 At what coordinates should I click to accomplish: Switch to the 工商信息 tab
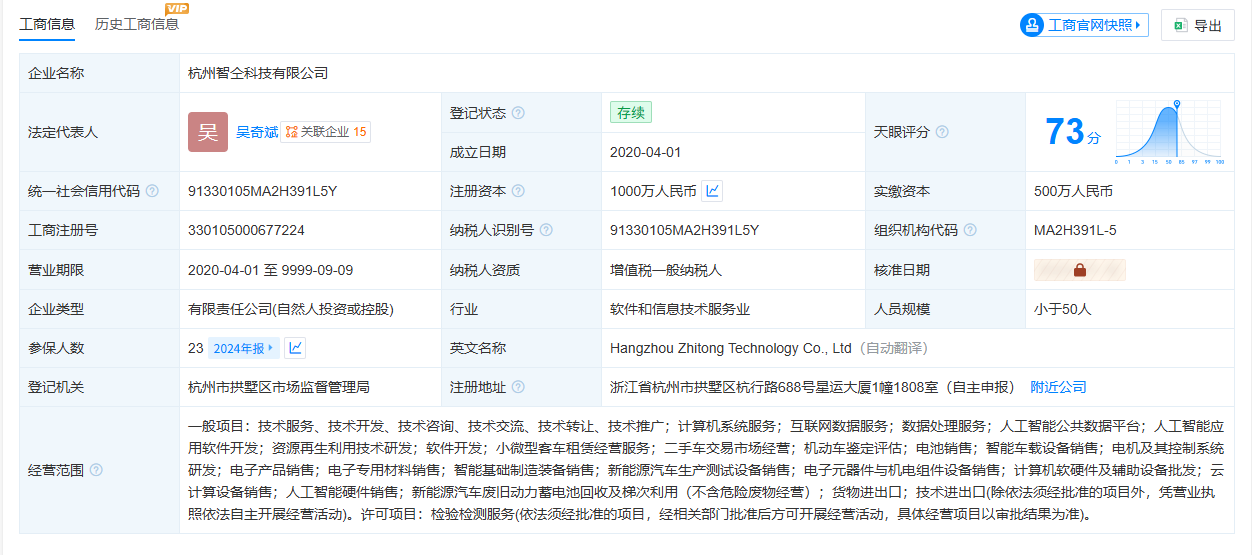pos(47,24)
